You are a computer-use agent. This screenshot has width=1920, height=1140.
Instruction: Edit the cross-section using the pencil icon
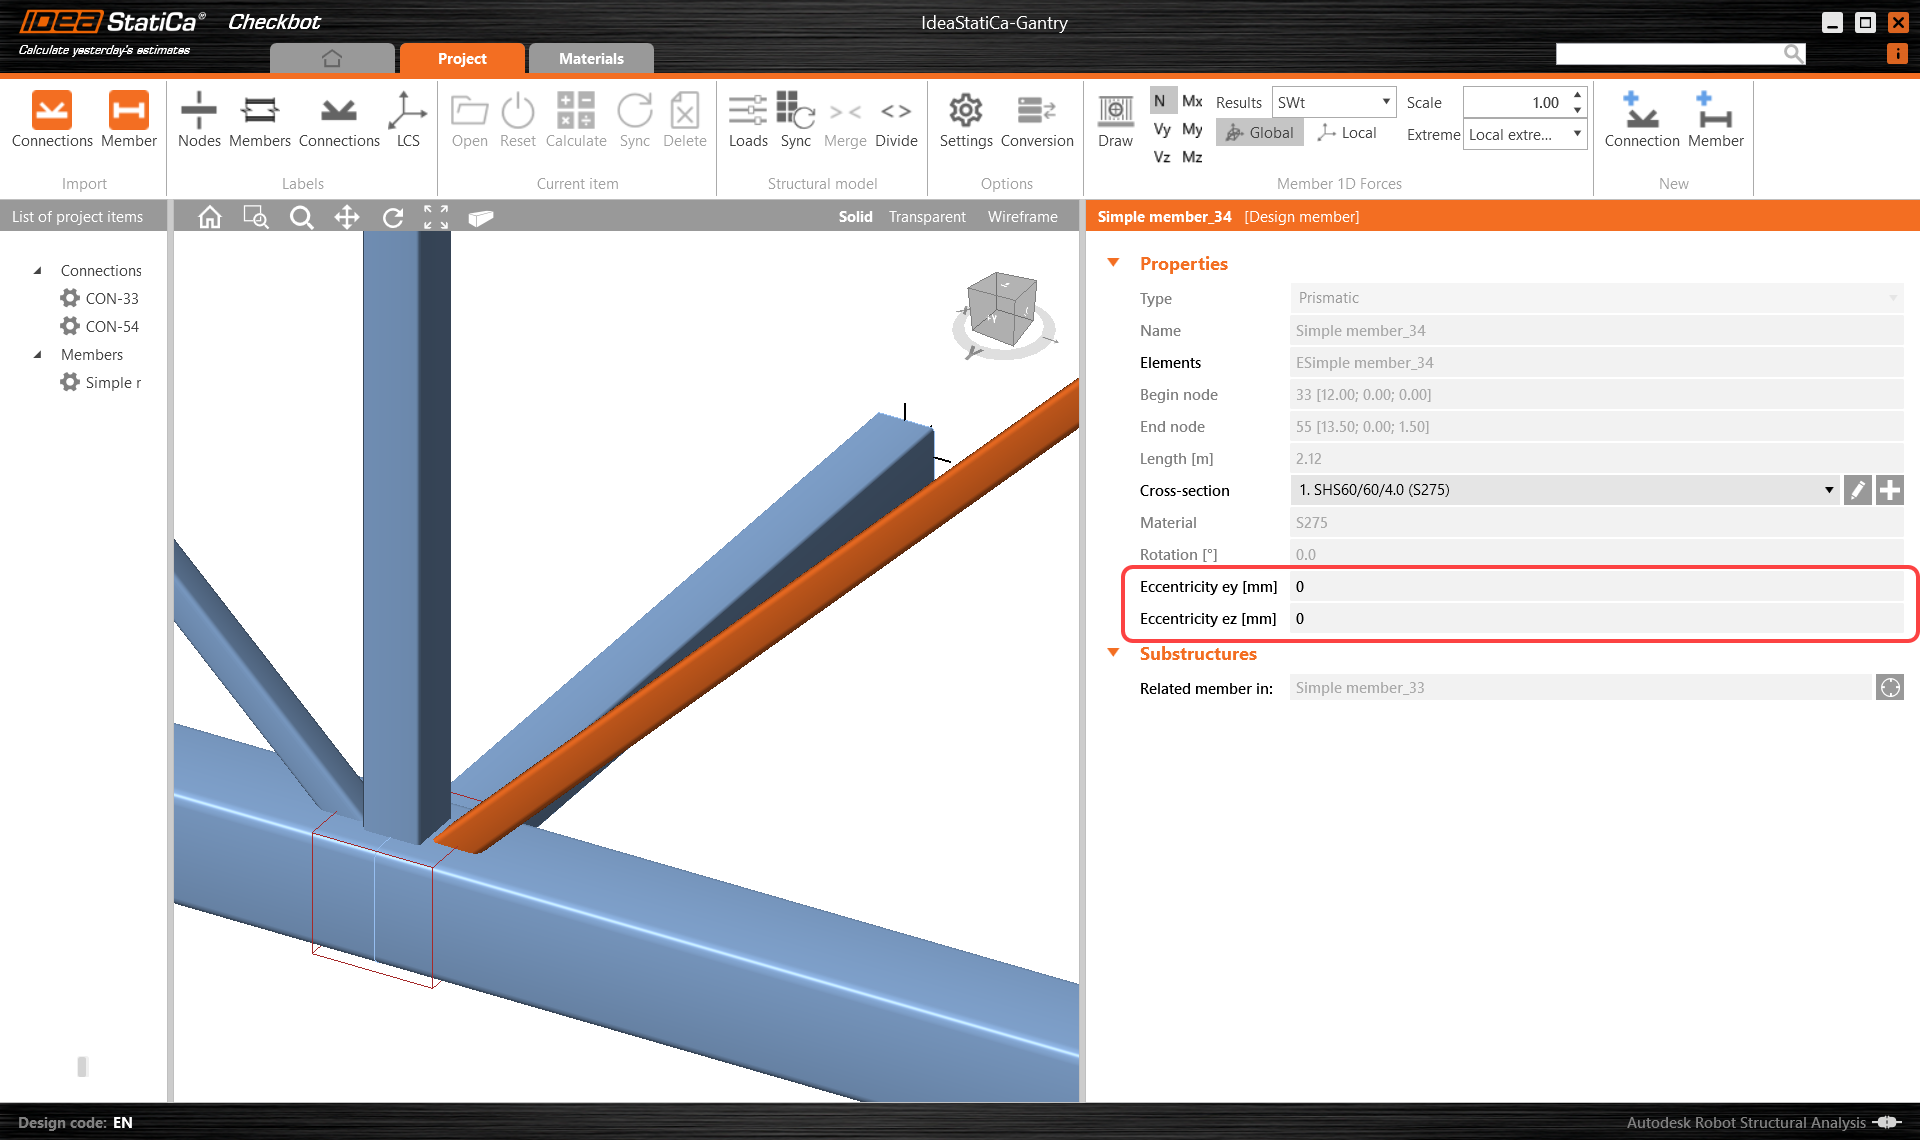click(x=1857, y=490)
